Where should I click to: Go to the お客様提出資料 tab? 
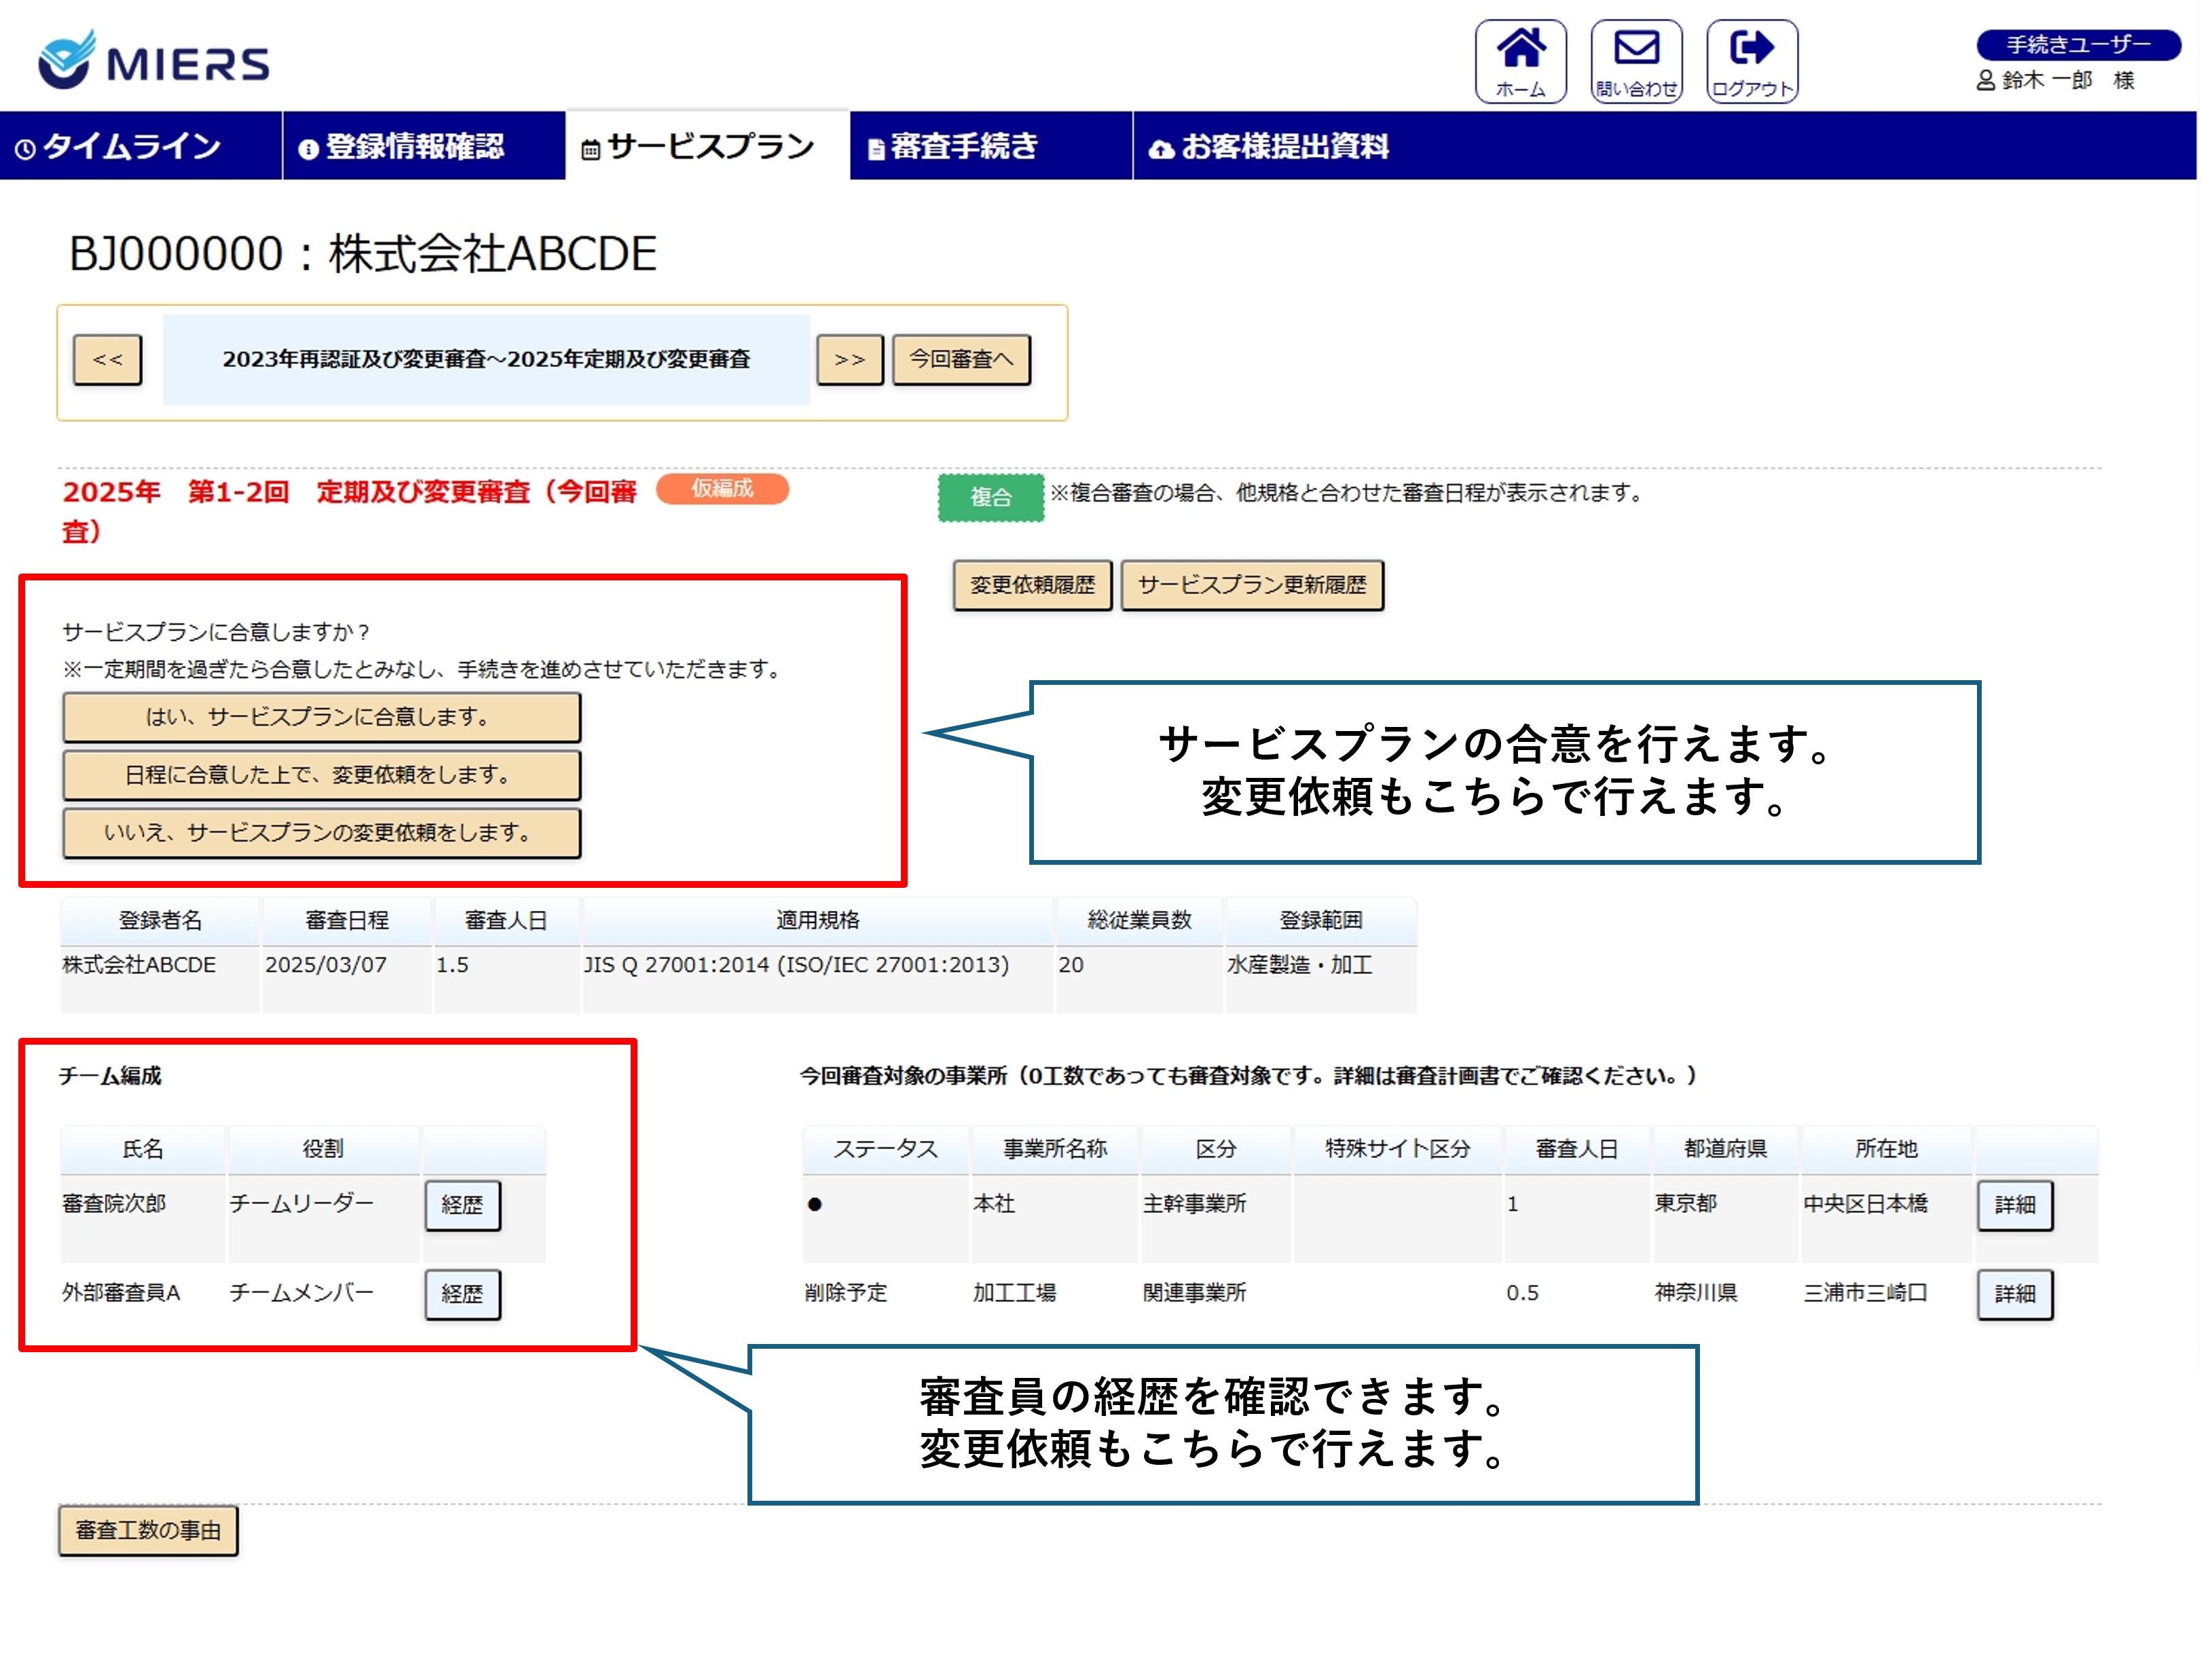(x=1270, y=146)
